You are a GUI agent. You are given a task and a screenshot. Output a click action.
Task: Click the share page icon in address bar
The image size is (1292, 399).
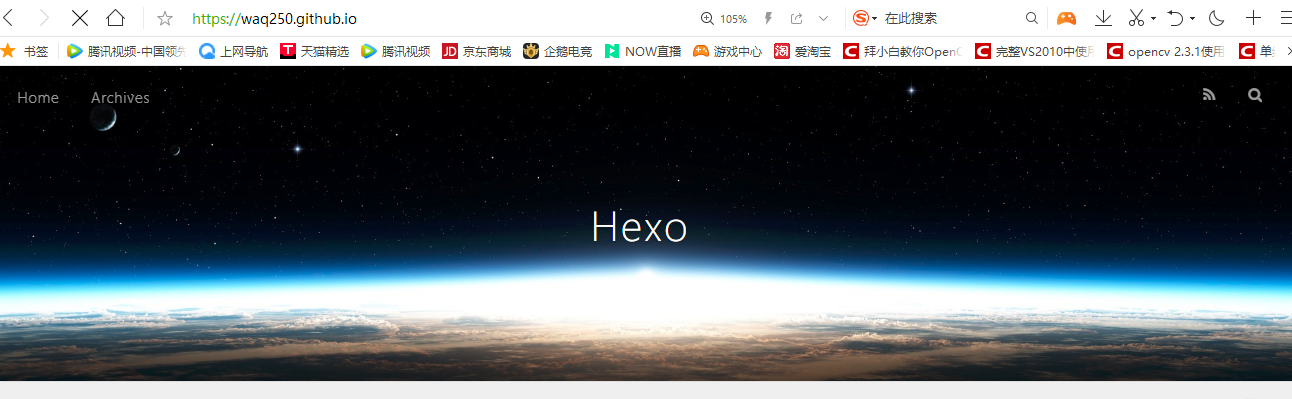coord(797,18)
